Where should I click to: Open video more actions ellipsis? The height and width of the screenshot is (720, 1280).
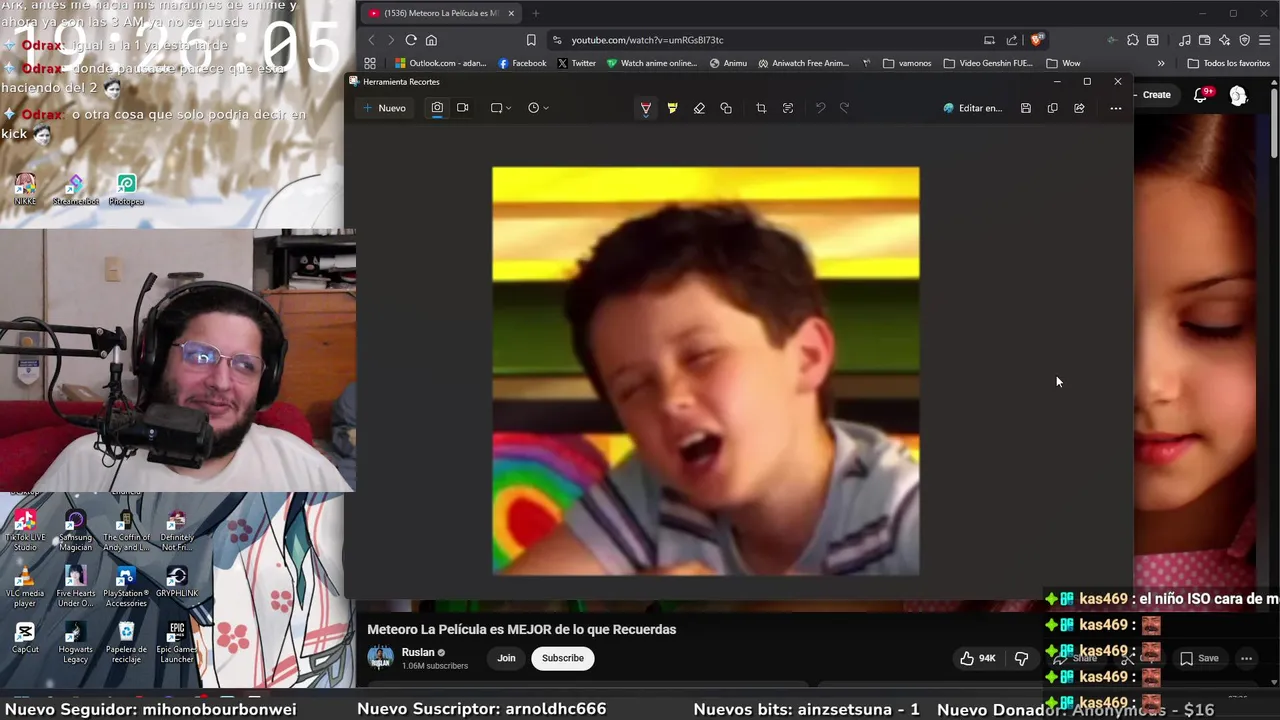[1246, 658]
